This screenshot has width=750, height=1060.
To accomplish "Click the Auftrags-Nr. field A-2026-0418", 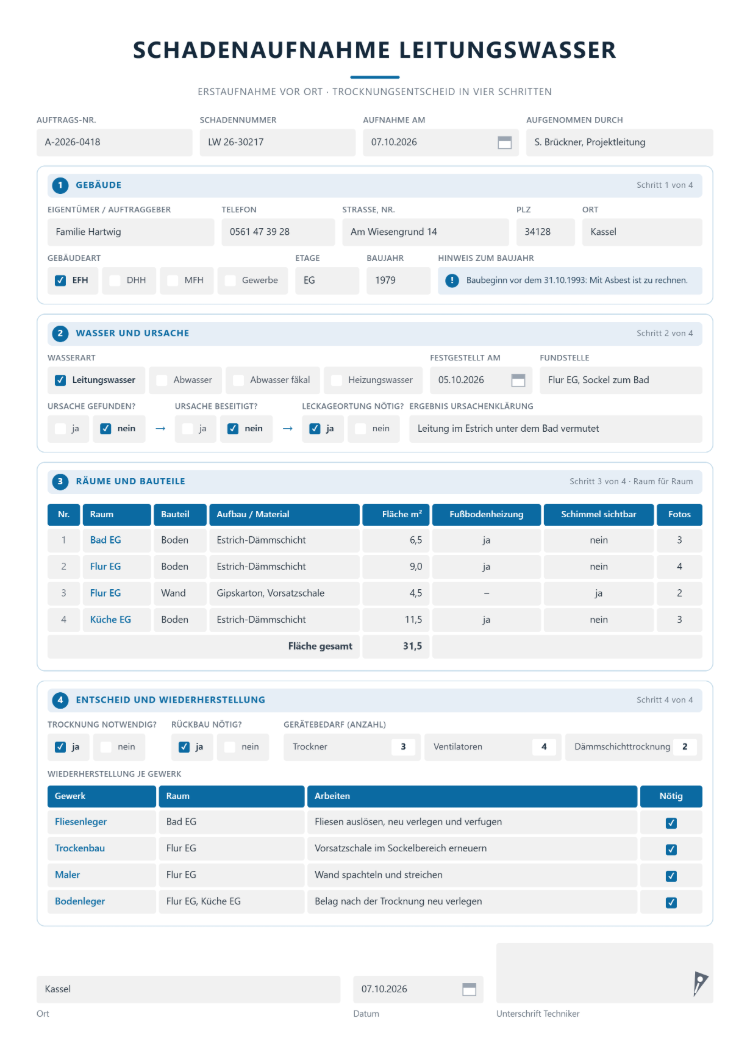I will tap(114, 143).
